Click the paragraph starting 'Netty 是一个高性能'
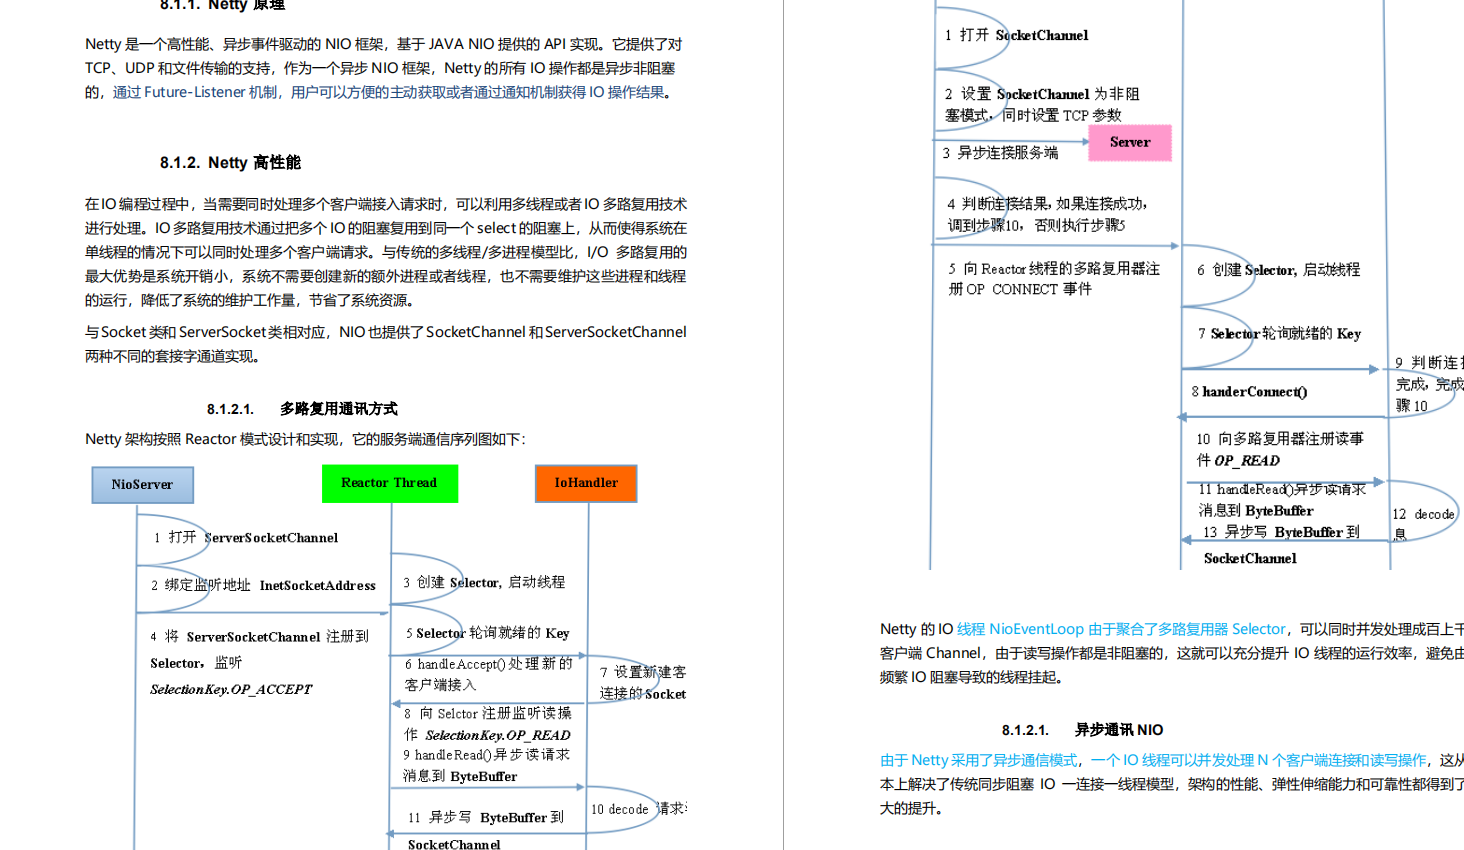This screenshot has width=1464, height=850. pos(385,68)
